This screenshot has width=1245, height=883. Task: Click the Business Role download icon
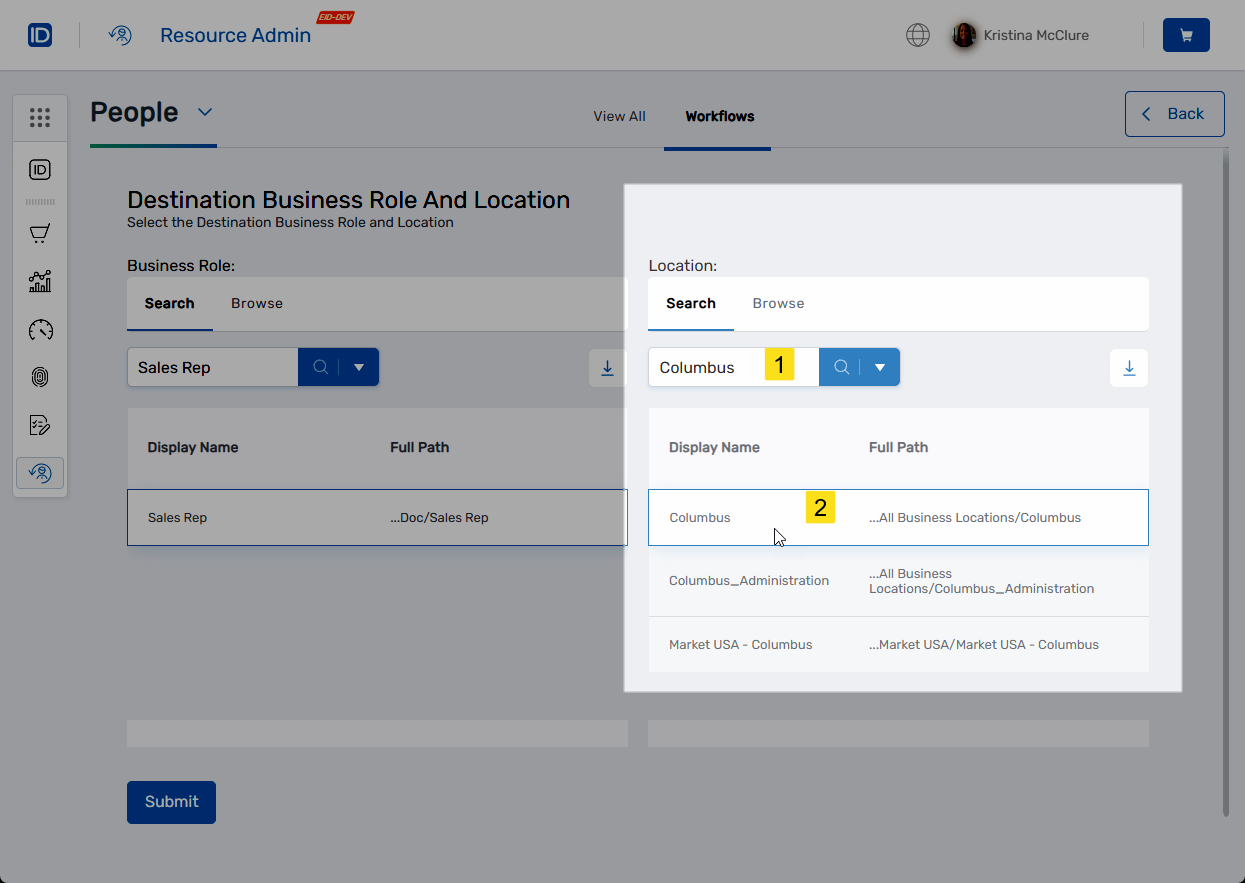(607, 368)
